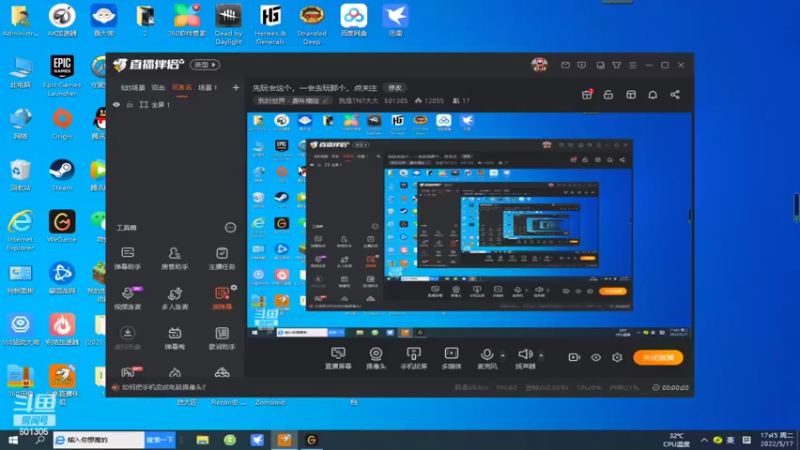Add 多媒体 multimedia source
800x450 pixels.
point(451,358)
